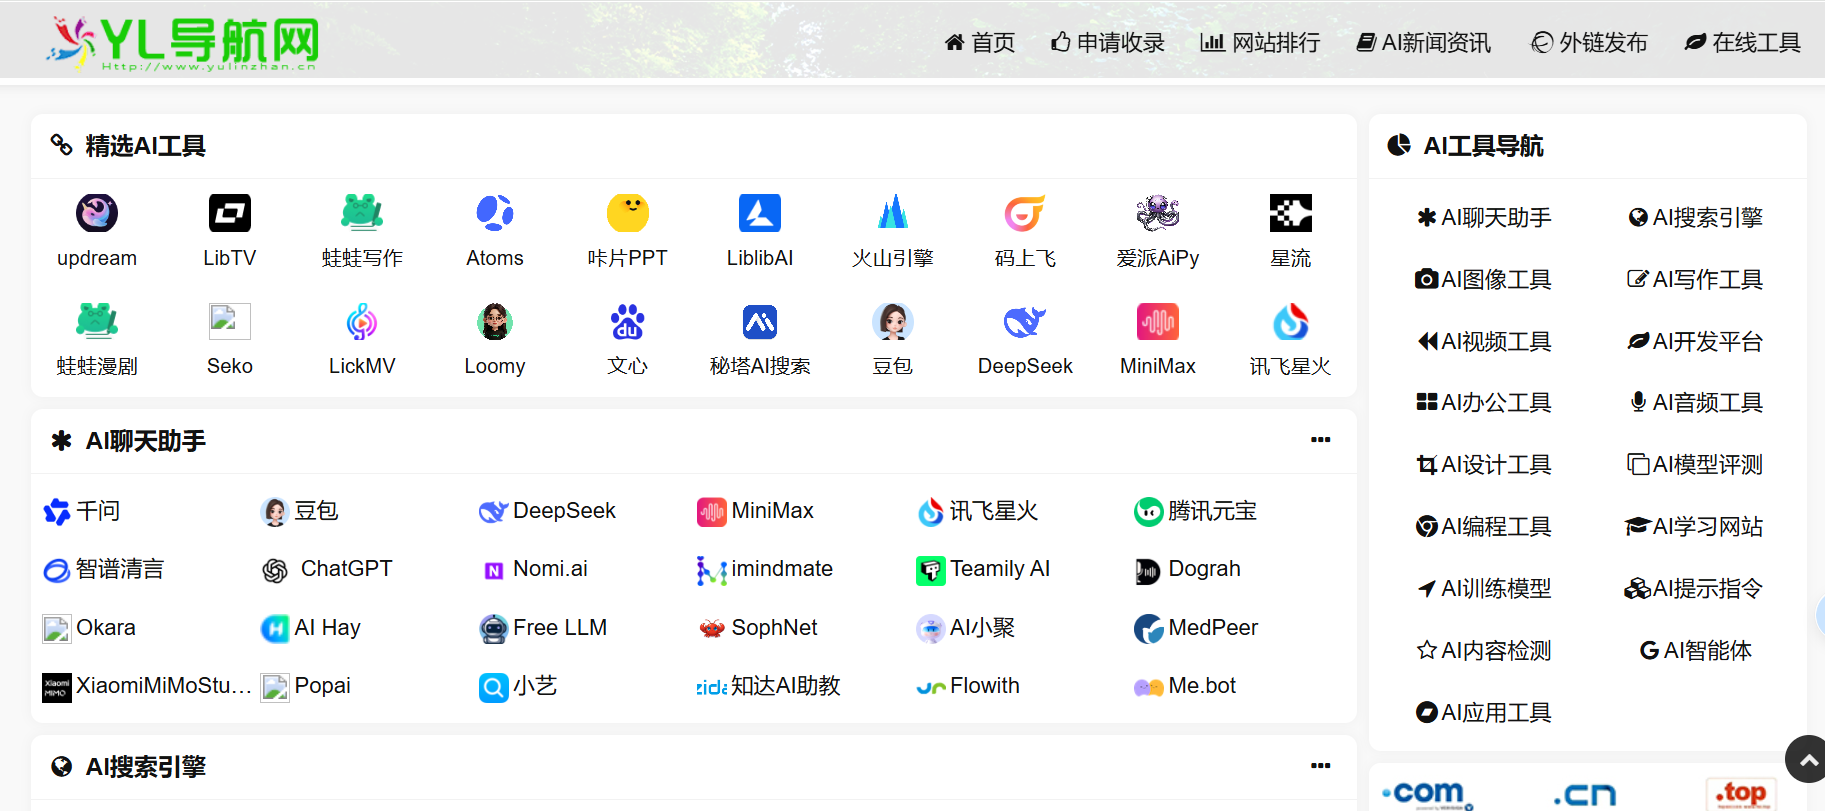Open the 爱派AiPy octopus icon
This screenshot has width=1825, height=811.
[1158, 213]
